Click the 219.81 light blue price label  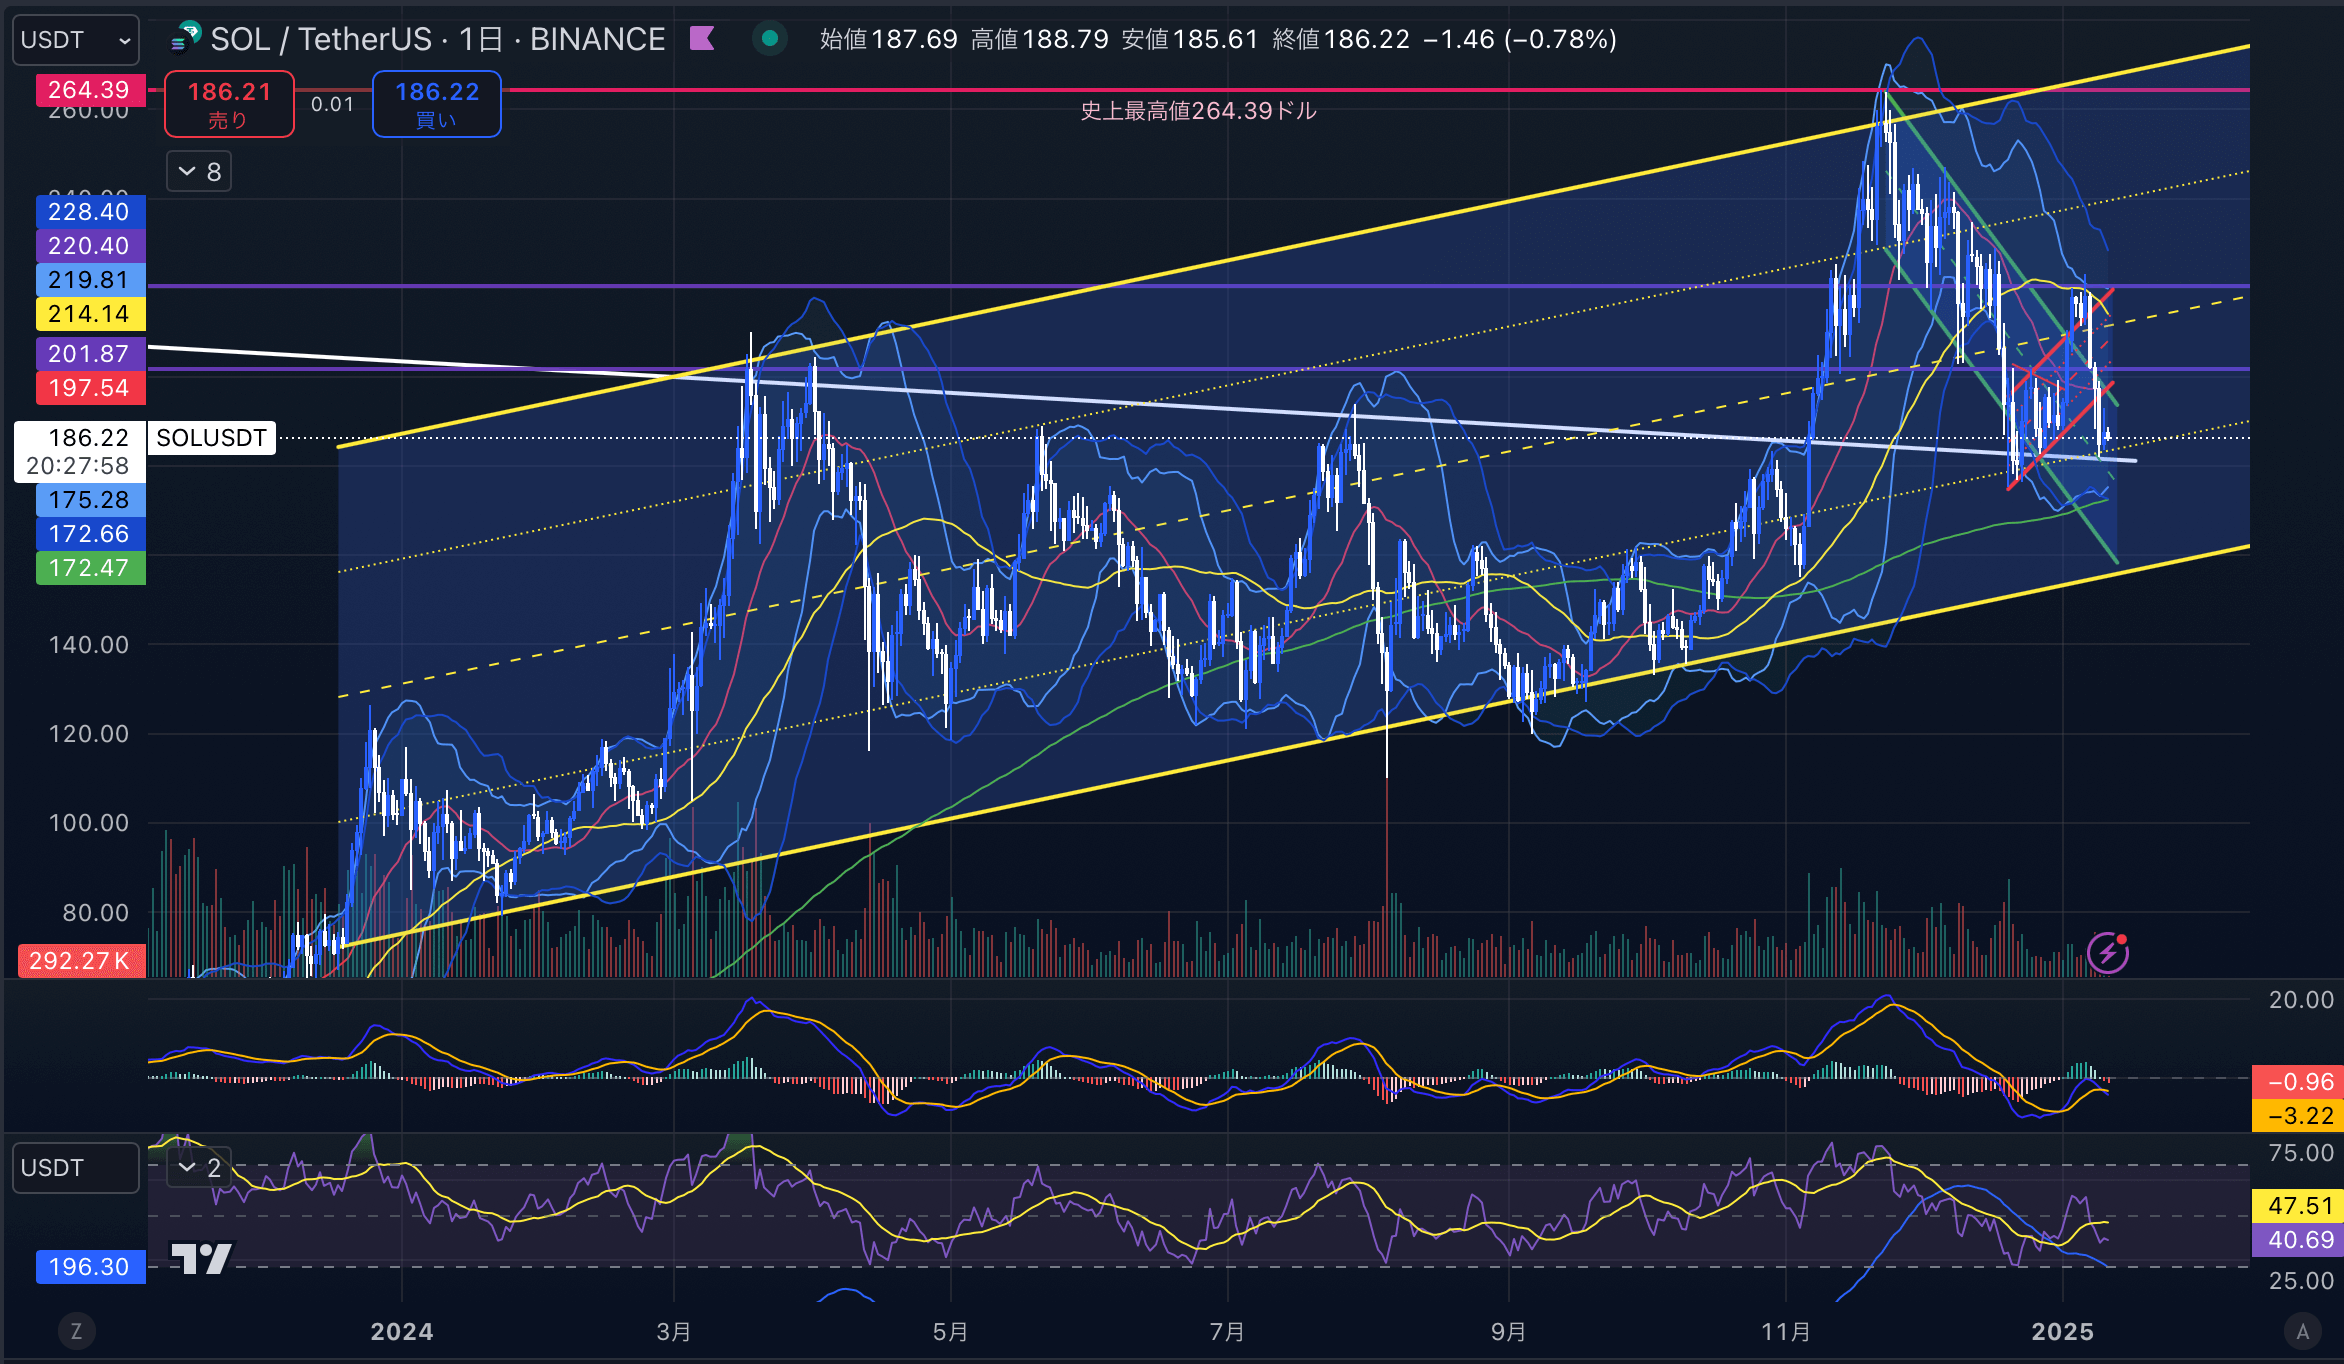pyautogui.click(x=90, y=280)
